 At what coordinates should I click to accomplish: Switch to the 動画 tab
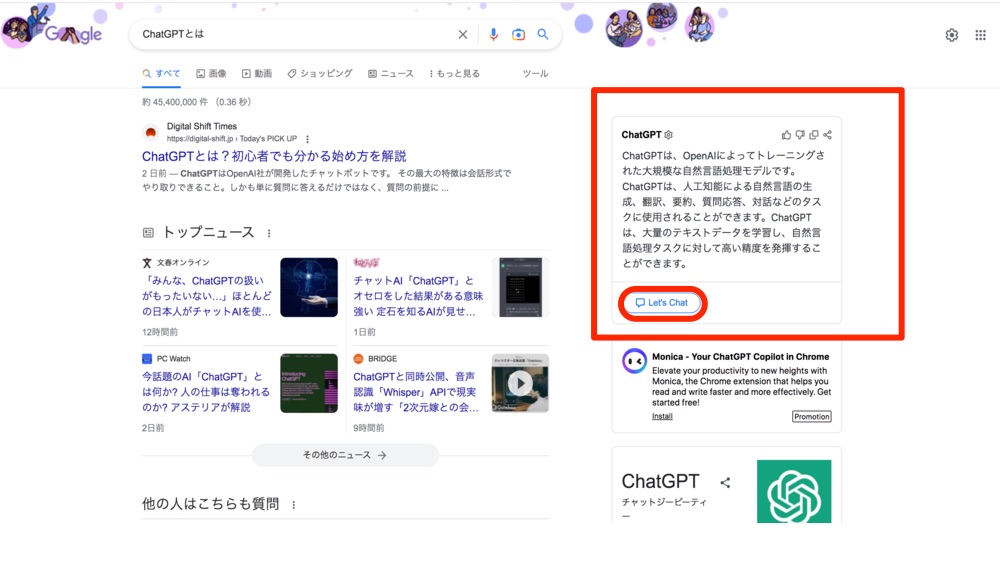[256, 74]
